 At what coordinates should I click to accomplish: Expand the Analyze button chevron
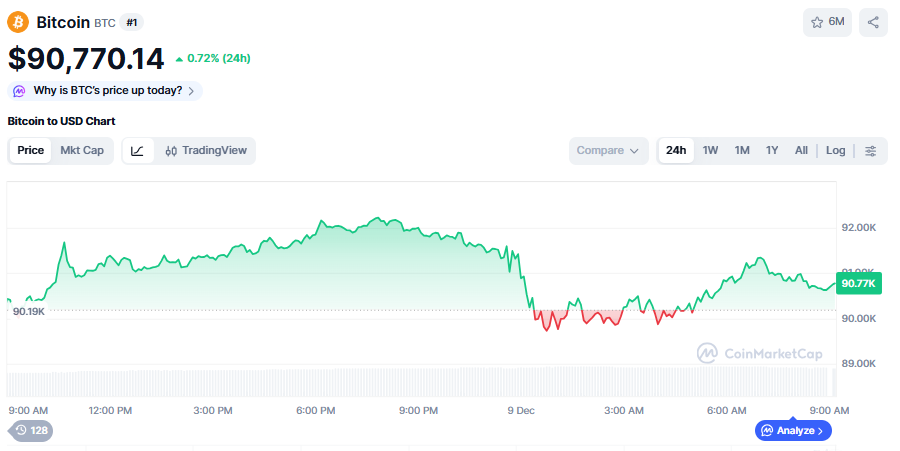(820, 431)
